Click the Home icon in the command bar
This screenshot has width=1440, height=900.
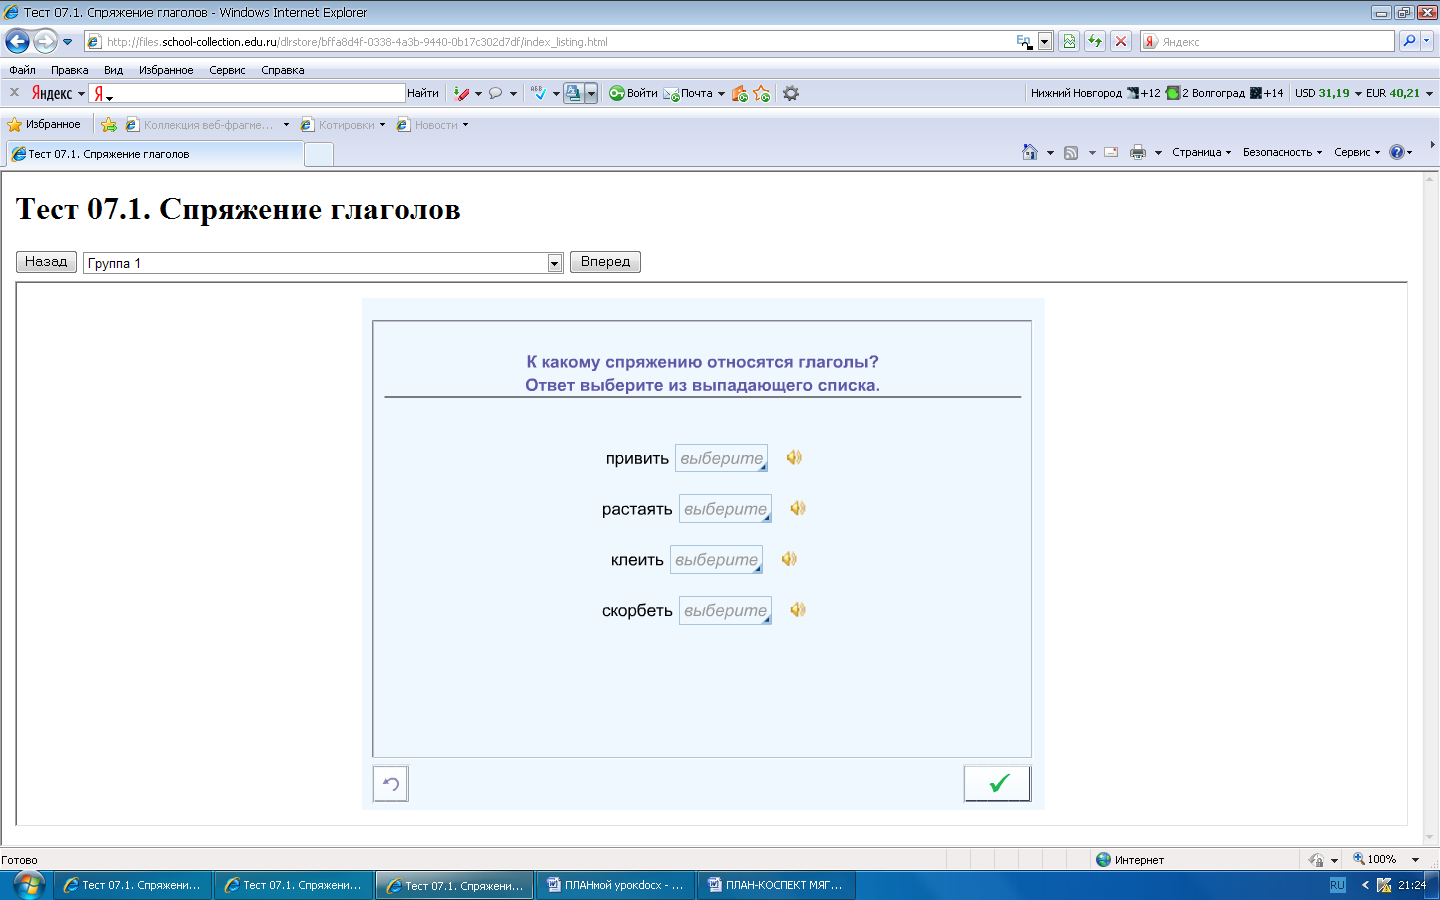(x=1030, y=152)
